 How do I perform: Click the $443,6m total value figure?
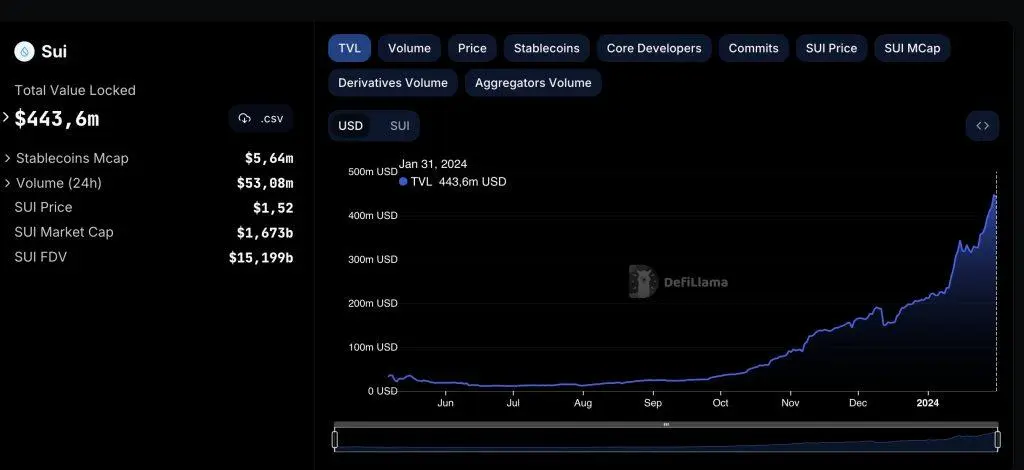pyautogui.click(x=57, y=119)
